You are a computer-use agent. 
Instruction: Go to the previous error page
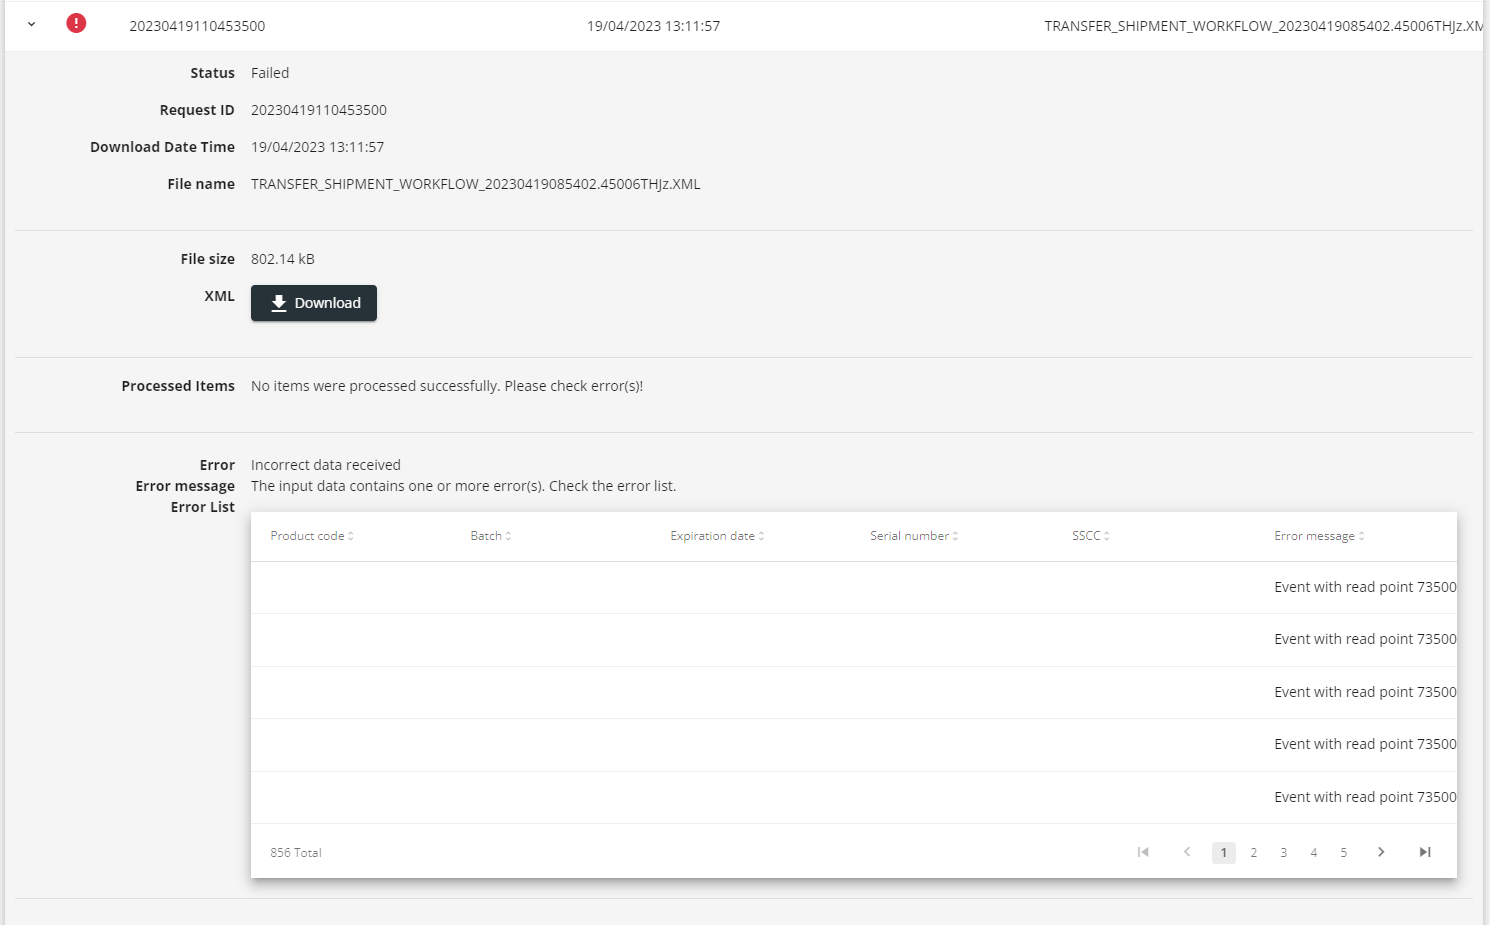click(x=1187, y=852)
